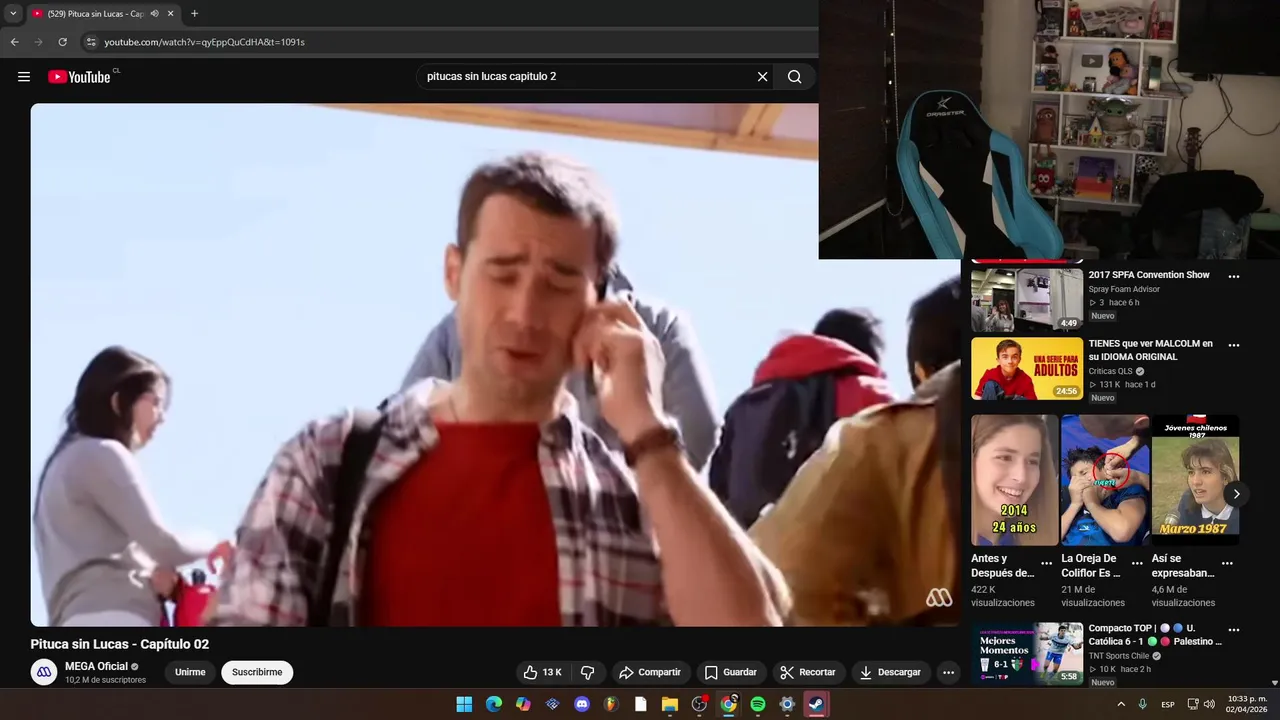1280x720 pixels.
Task: Show next shorts with arrow button
Action: (1236, 494)
